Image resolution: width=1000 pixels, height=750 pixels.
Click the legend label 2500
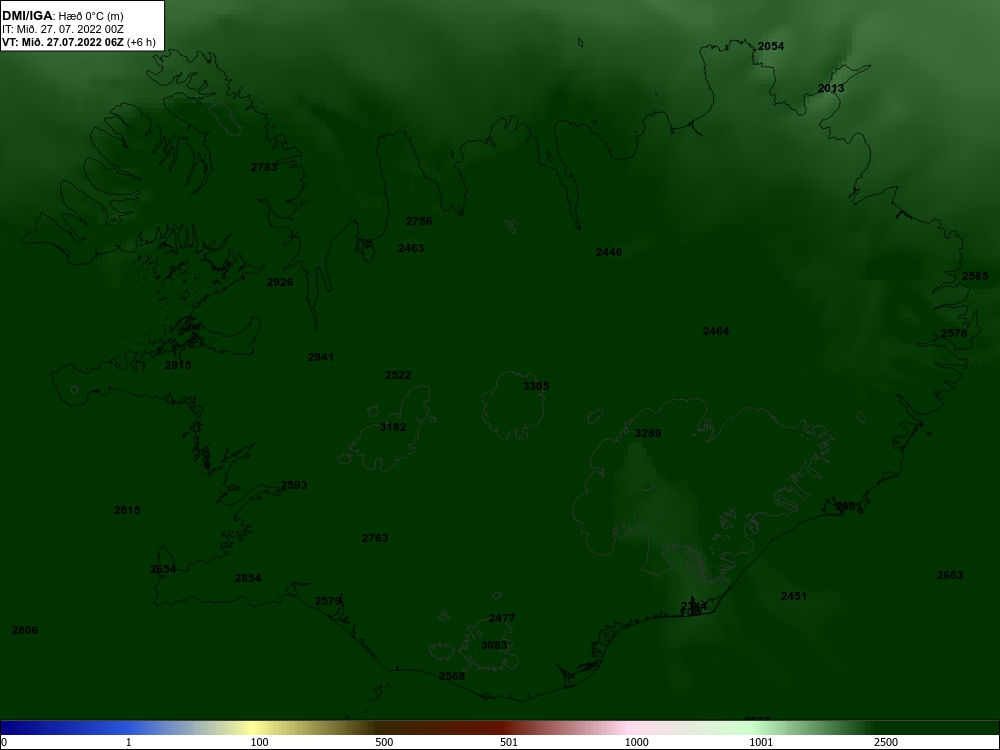coord(886,742)
